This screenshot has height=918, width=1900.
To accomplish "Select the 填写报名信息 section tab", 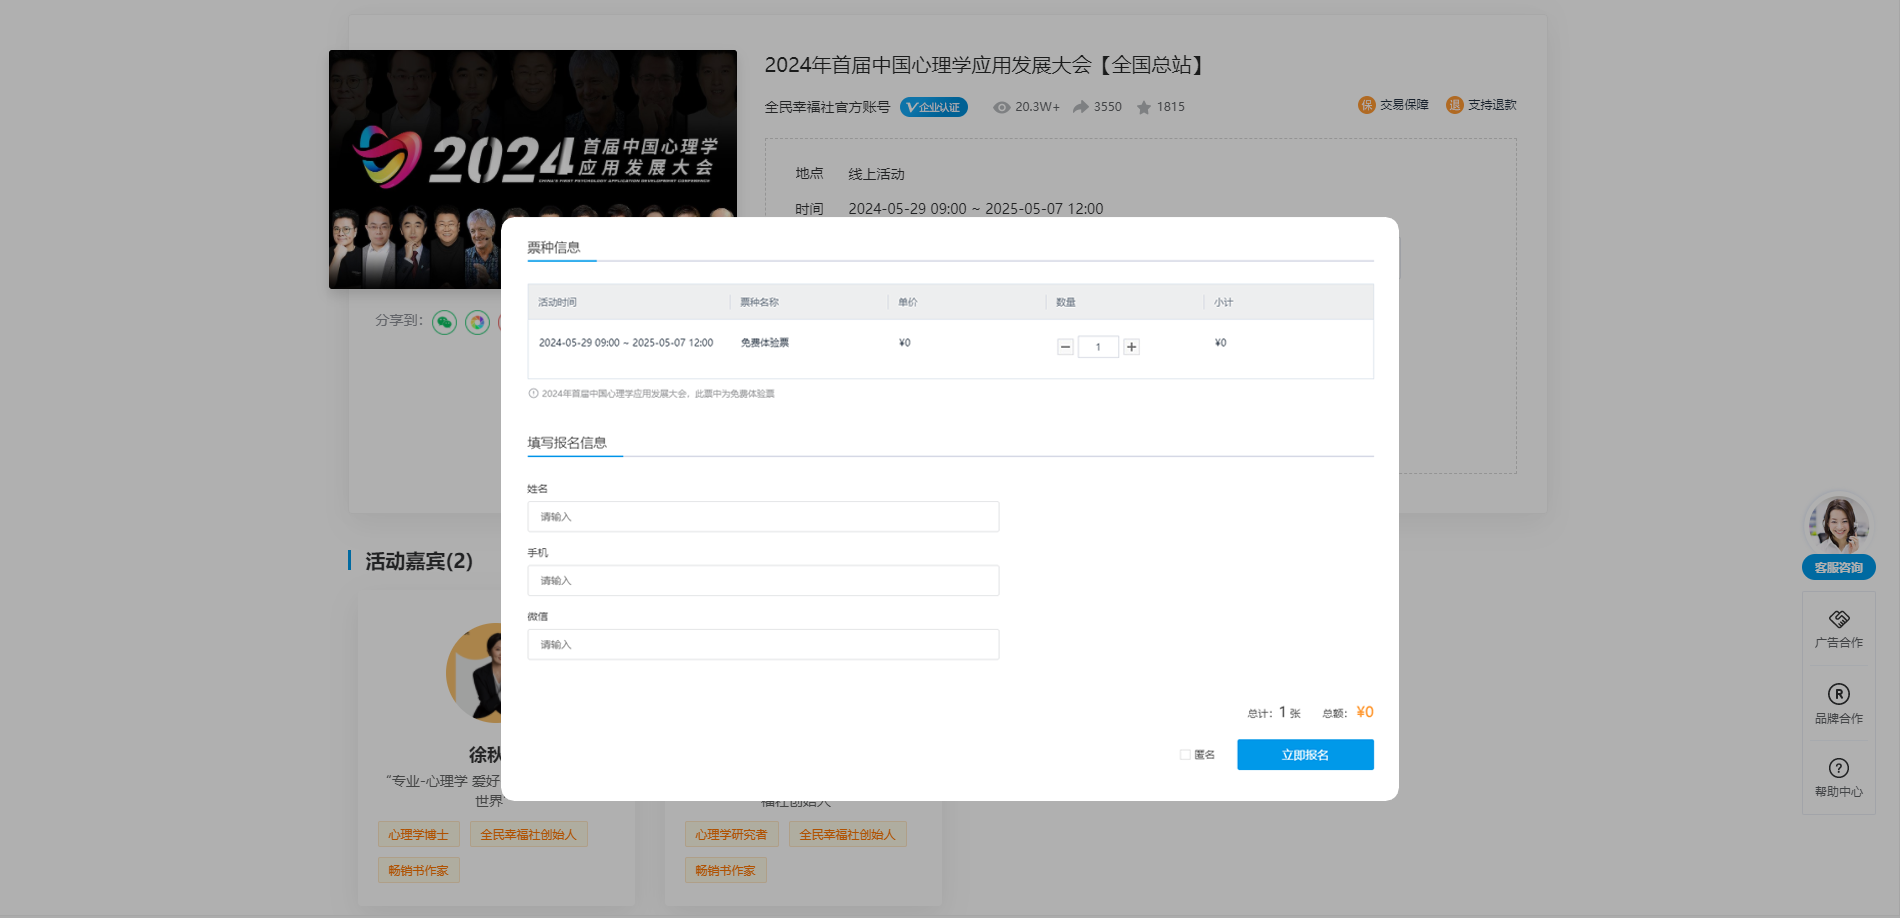I will (567, 442).
